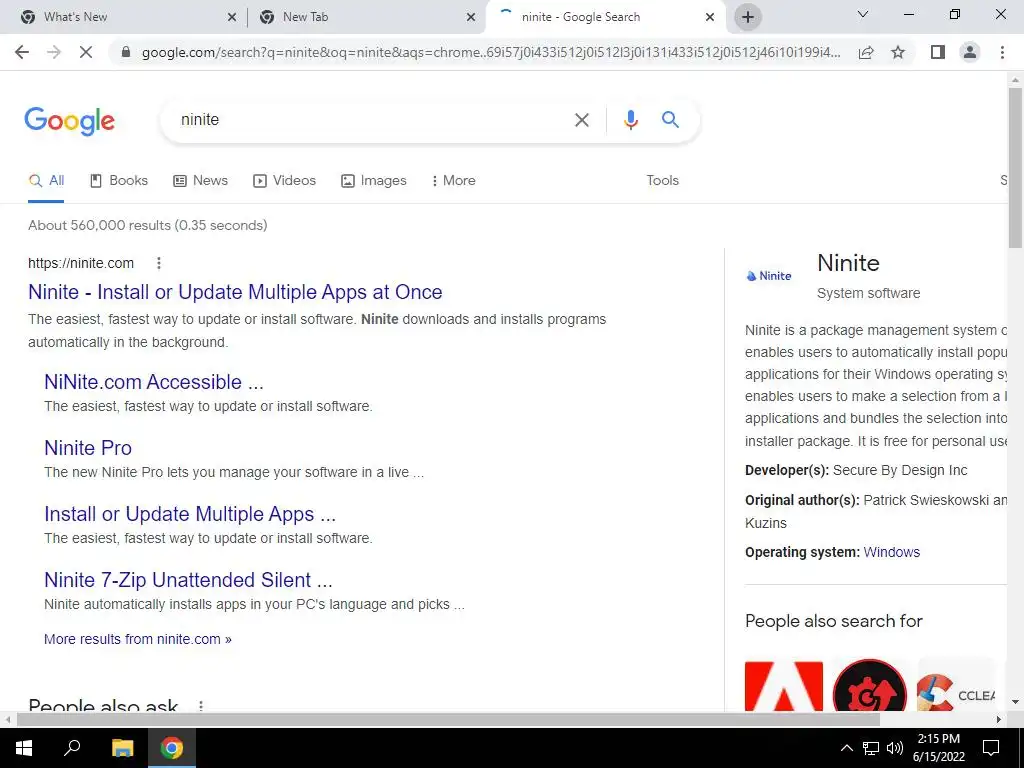Clear the search box with the X

(x=581, y=120)
